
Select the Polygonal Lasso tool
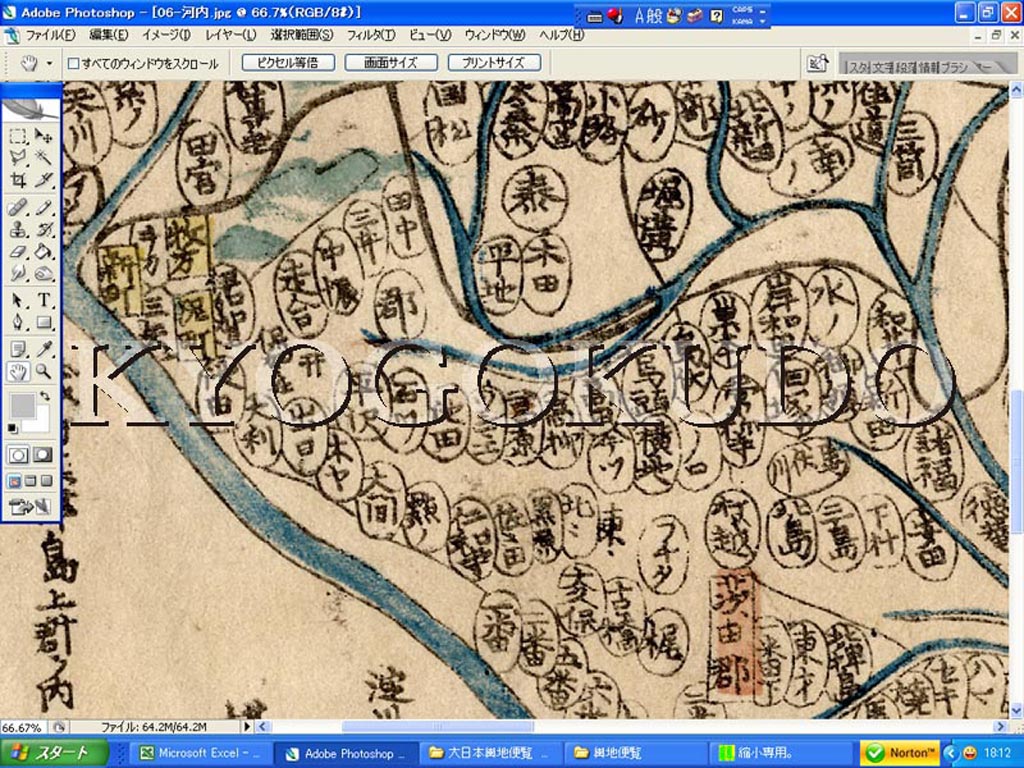coord(18,157)
